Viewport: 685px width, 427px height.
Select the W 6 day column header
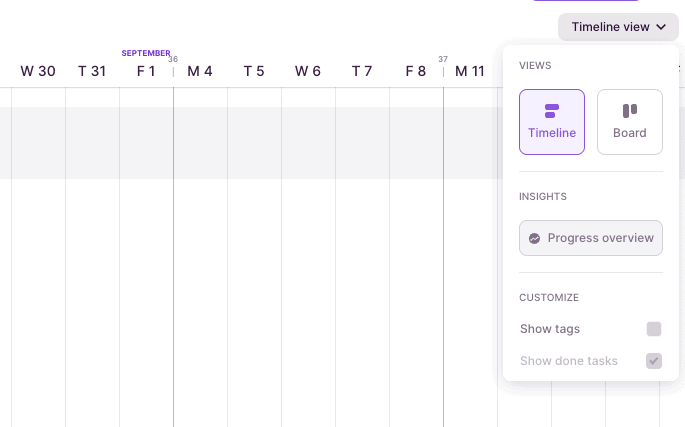pos(308,71)
